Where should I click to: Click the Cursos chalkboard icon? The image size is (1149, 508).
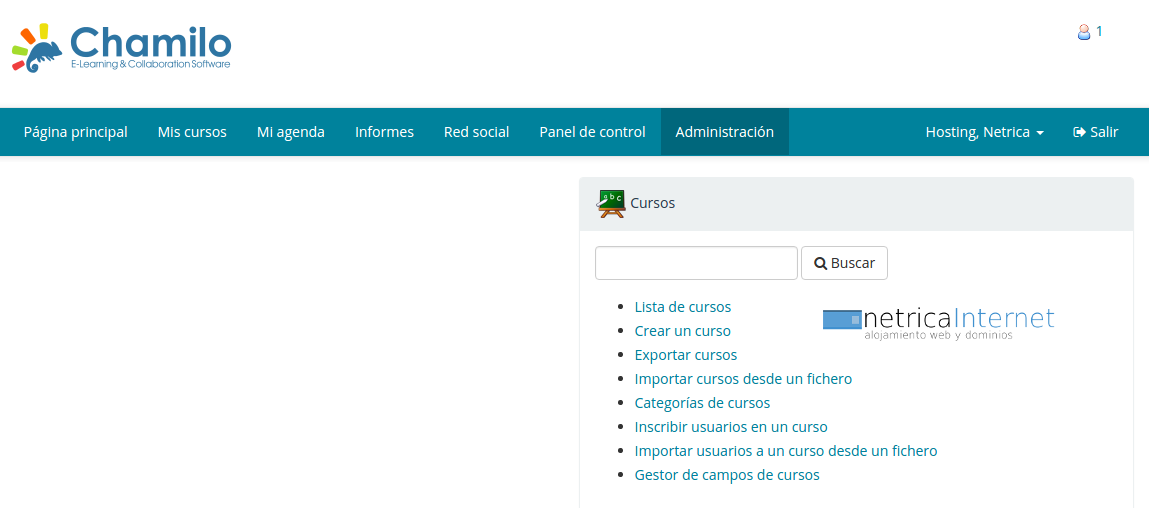click(x=610, y=203)
